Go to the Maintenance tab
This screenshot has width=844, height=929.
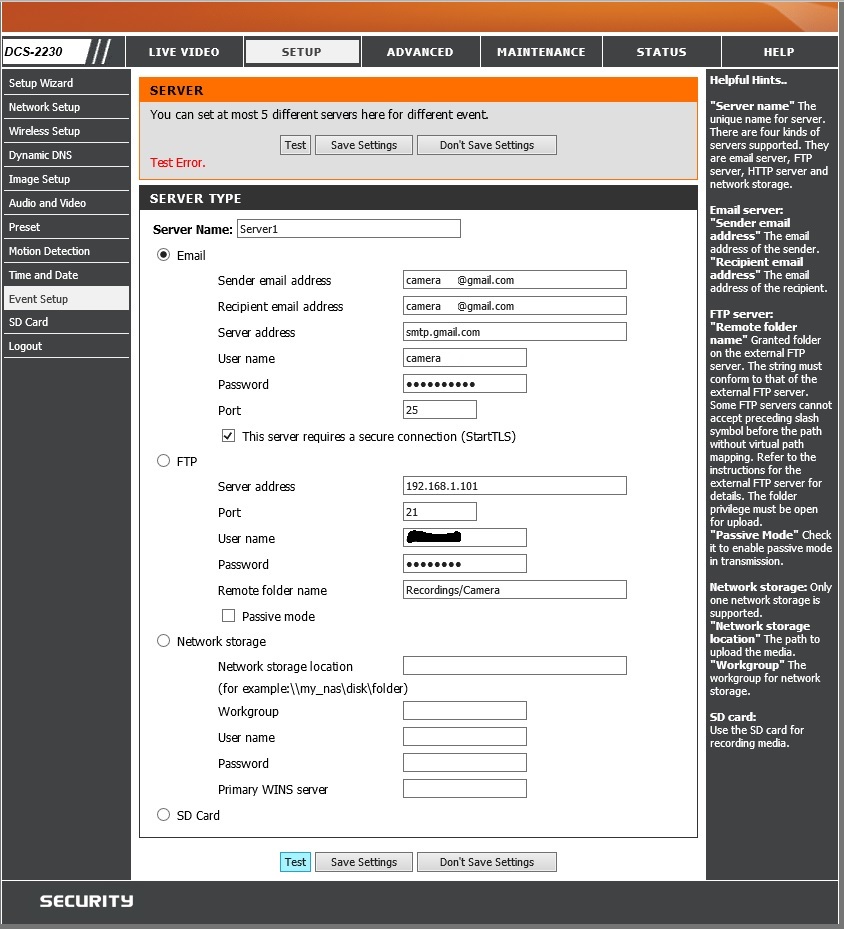point(541,52)
